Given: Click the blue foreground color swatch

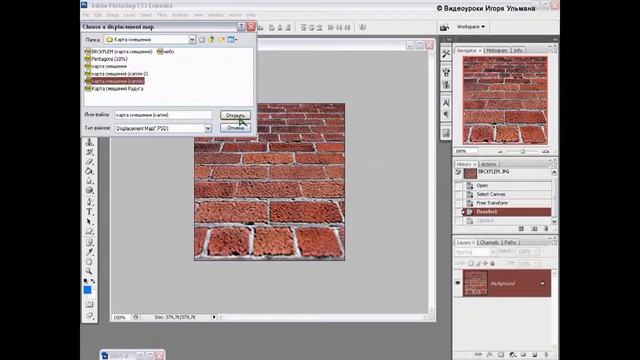Looking at the screenshot, I should coord(87,290).
